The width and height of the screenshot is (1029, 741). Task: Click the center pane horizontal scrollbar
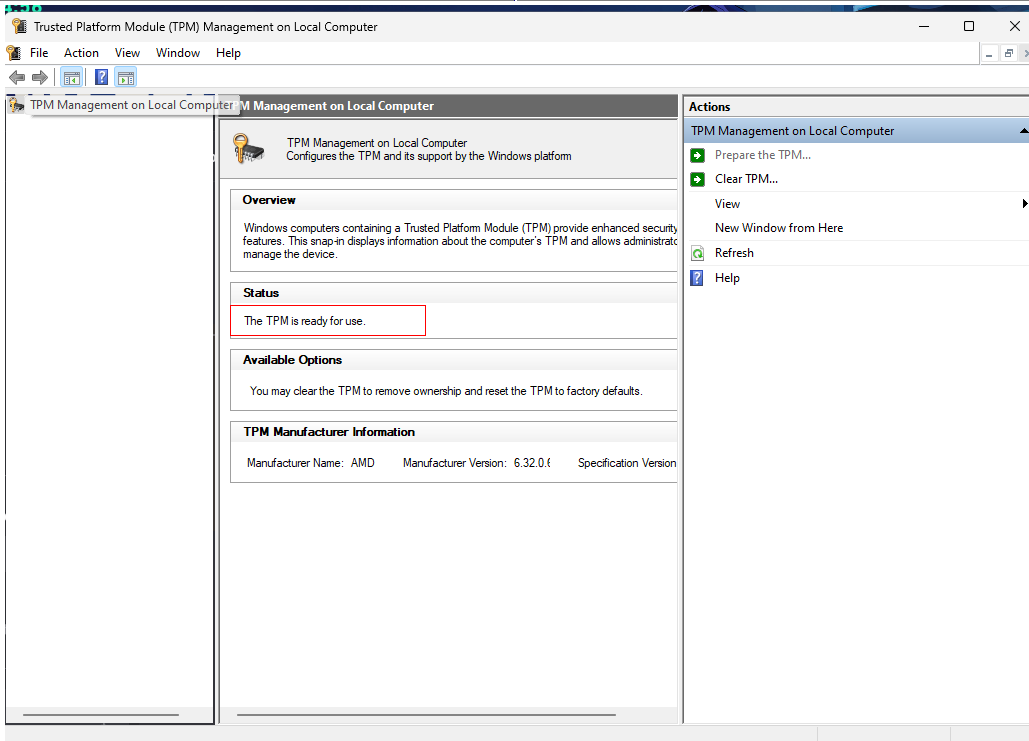tap(427, 715)
